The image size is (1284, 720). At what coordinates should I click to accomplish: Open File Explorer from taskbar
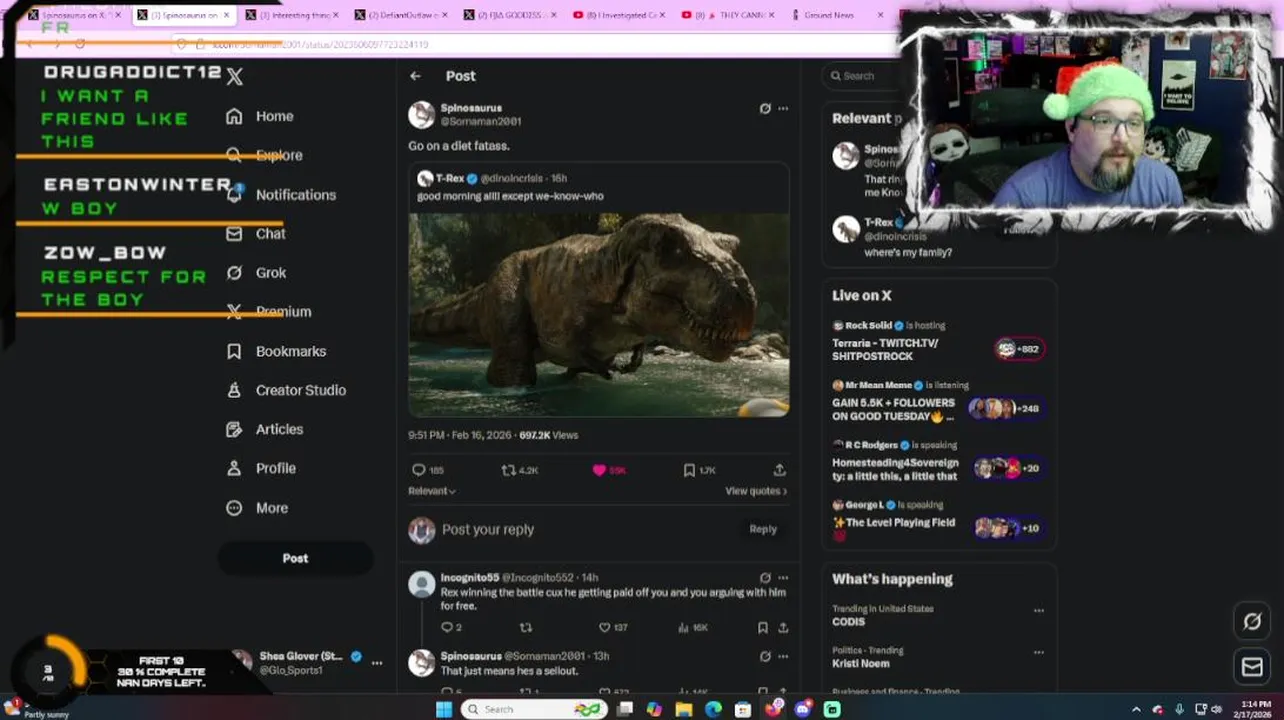(x=683, y=709)
